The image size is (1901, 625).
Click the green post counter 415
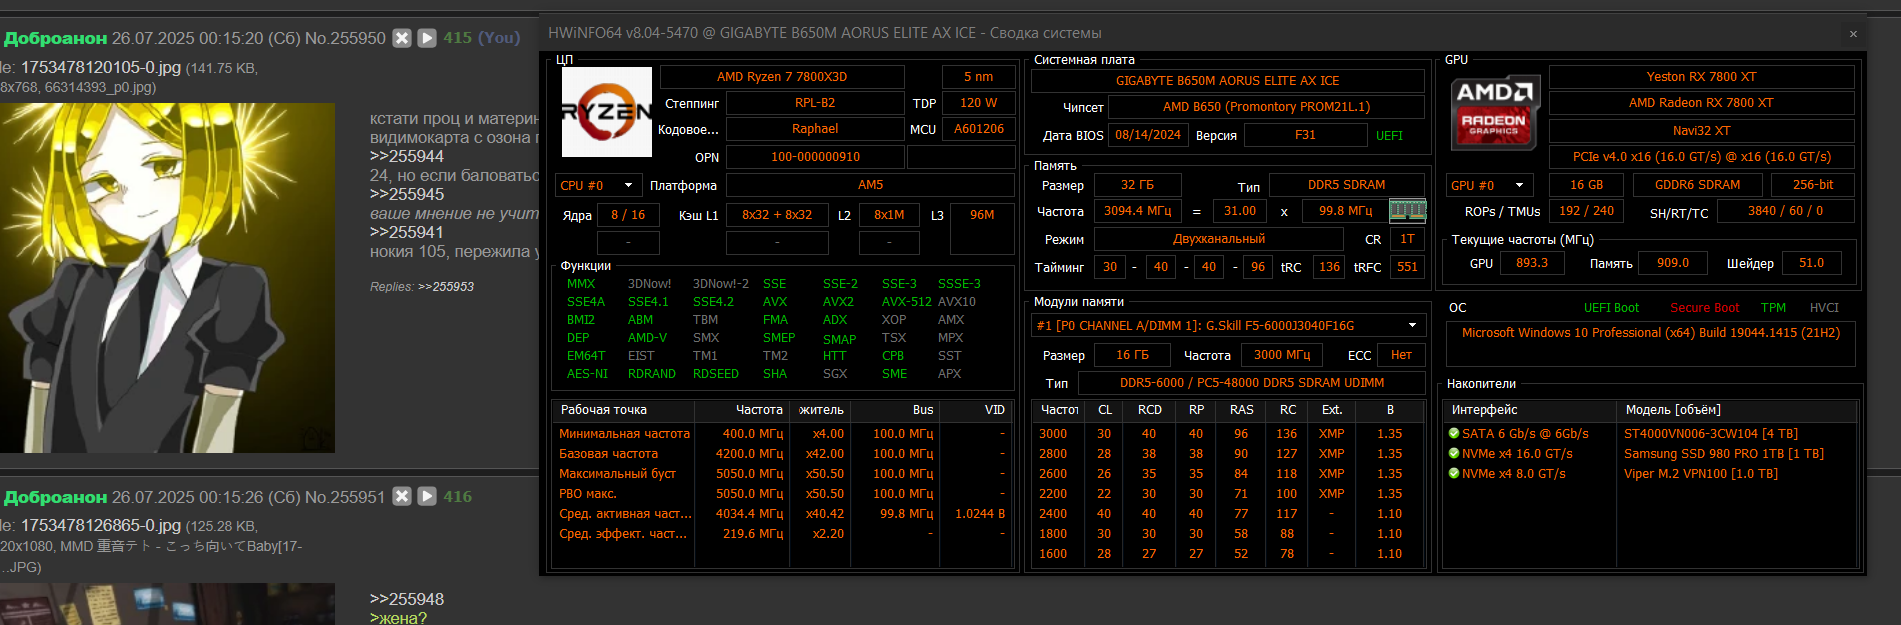pyautogui.click(x=458, y=38)
